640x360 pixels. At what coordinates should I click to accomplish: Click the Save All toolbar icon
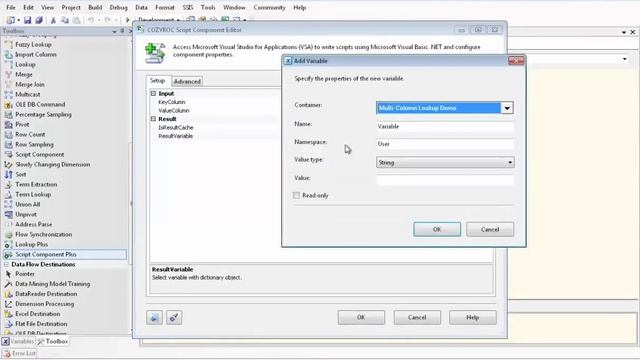39,20
